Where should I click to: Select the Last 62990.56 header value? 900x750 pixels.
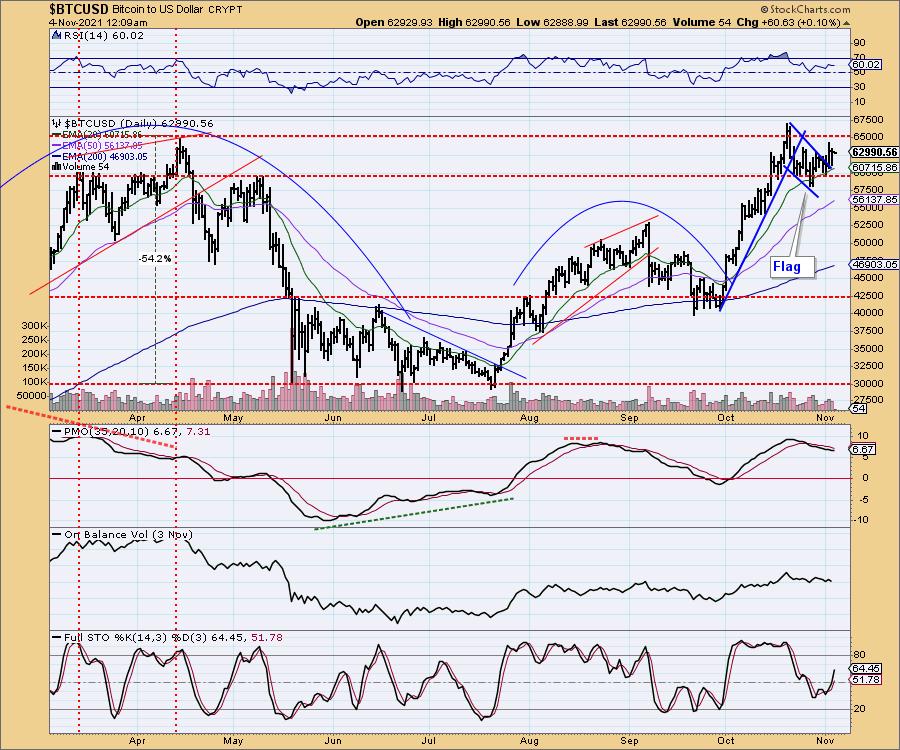point(630,22)
